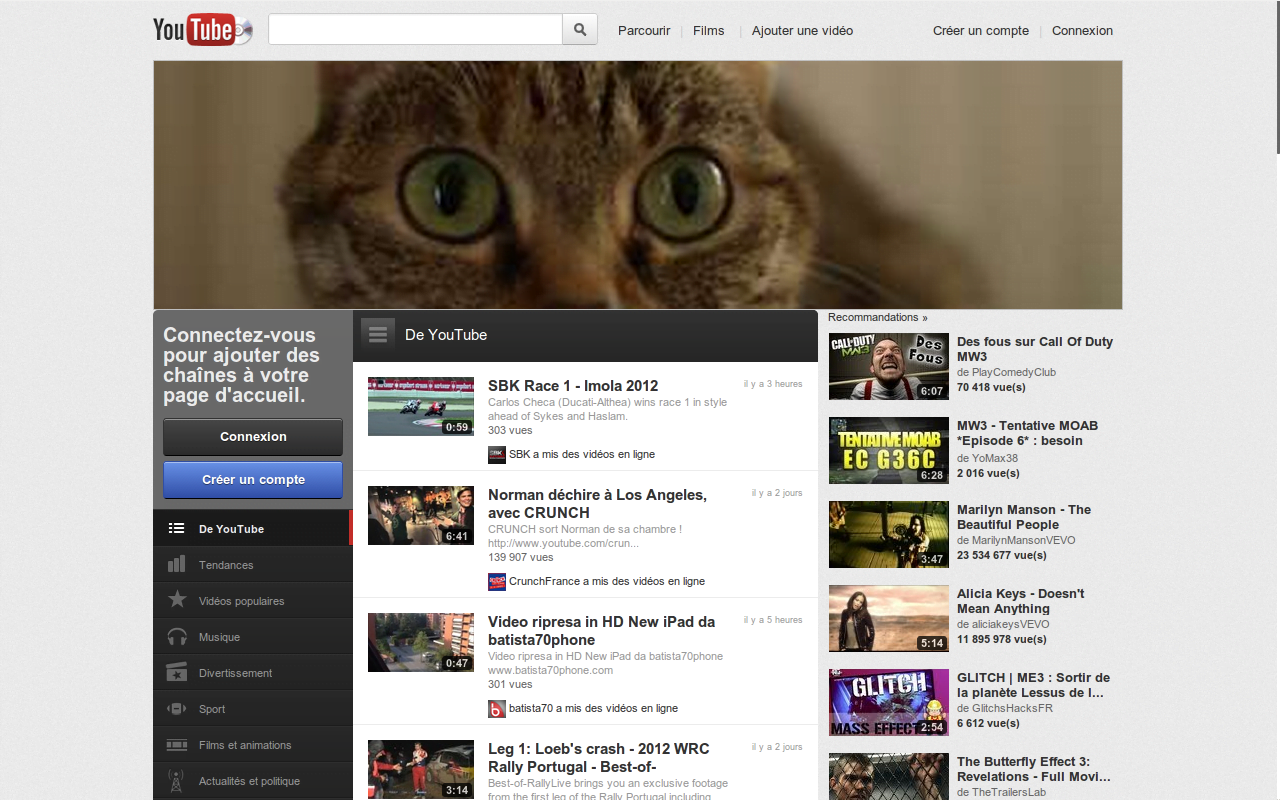
Task: Click The Butterfly Effect 3 thumbnail
Action: [889, 777]
